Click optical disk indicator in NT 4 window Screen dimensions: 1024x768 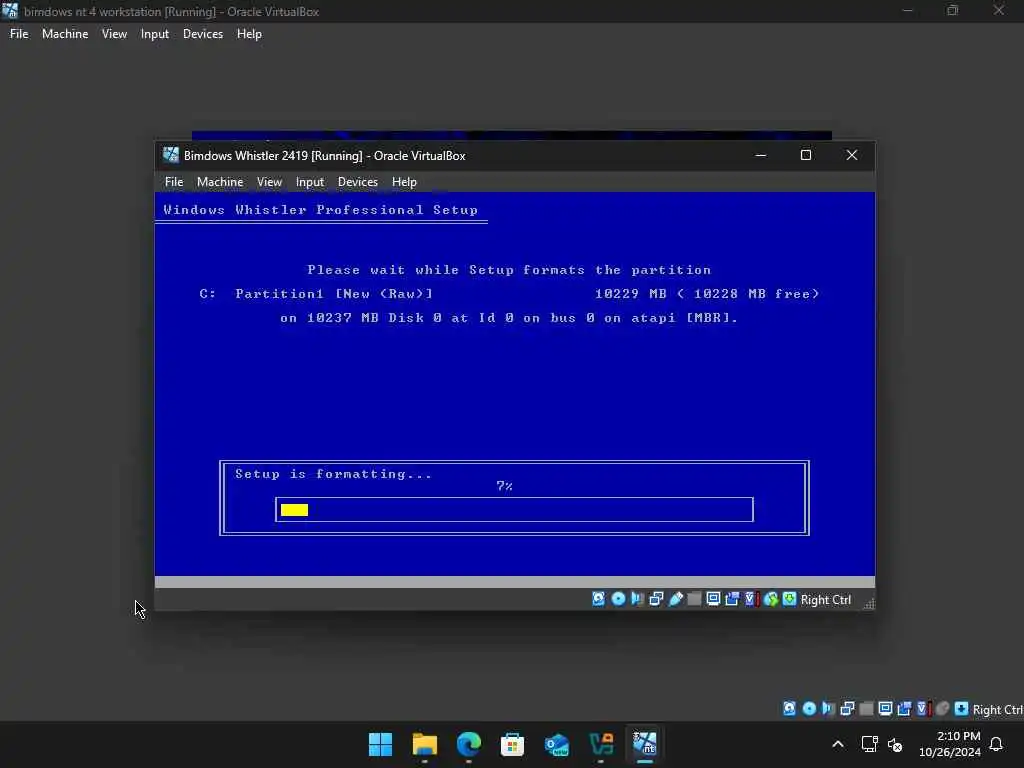point(809,709)
